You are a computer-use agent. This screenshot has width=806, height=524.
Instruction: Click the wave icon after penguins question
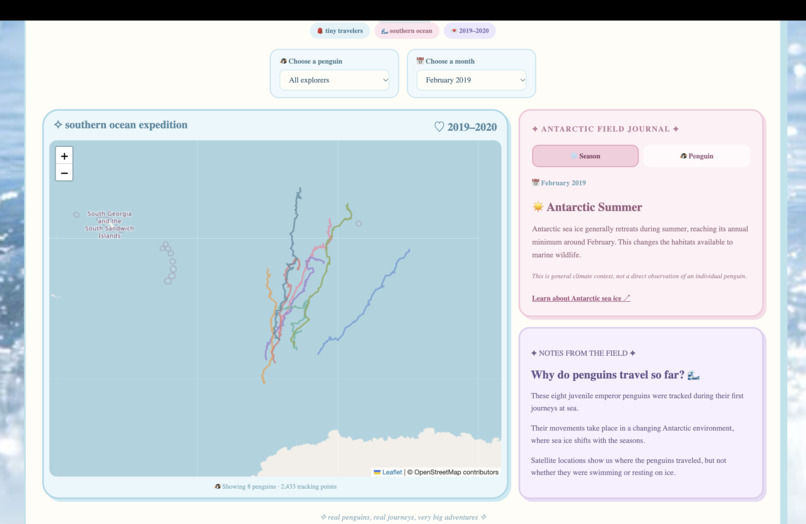(x=693, y=375)
